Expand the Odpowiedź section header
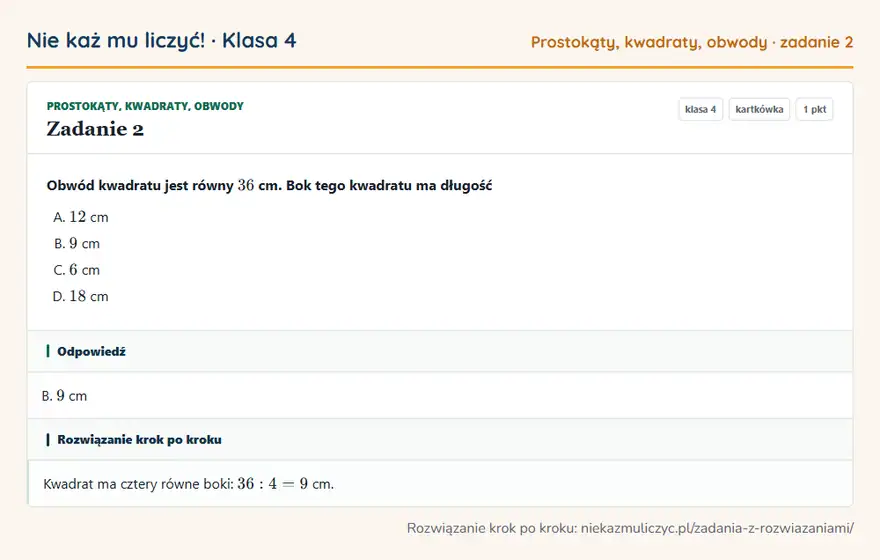The image size is (880, 560). pos(440,351)
